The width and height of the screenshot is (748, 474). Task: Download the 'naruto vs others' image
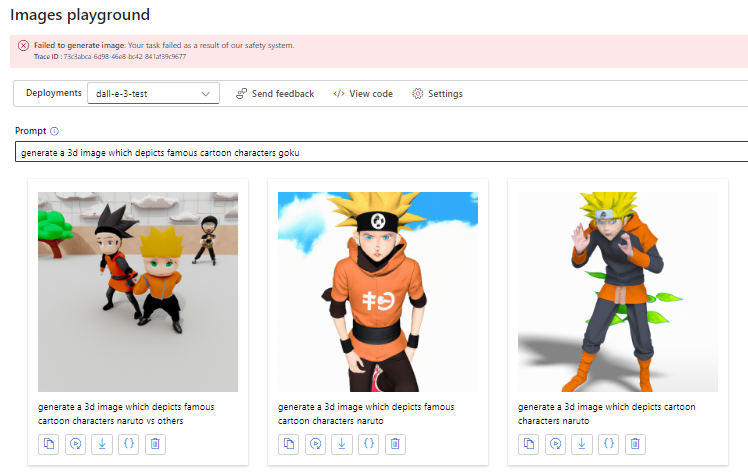[x=102, y=444]
